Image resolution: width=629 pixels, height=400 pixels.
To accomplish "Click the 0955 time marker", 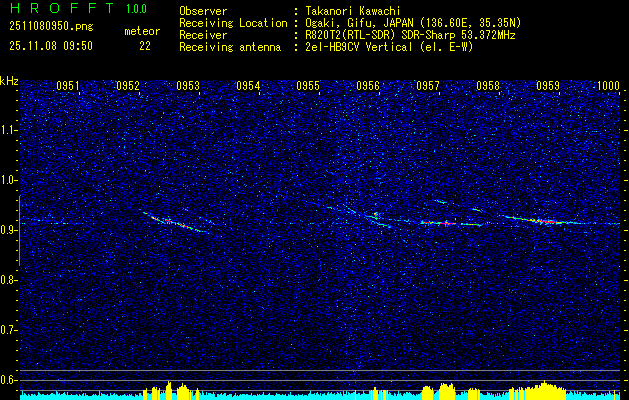I will (x=308, y=86).
